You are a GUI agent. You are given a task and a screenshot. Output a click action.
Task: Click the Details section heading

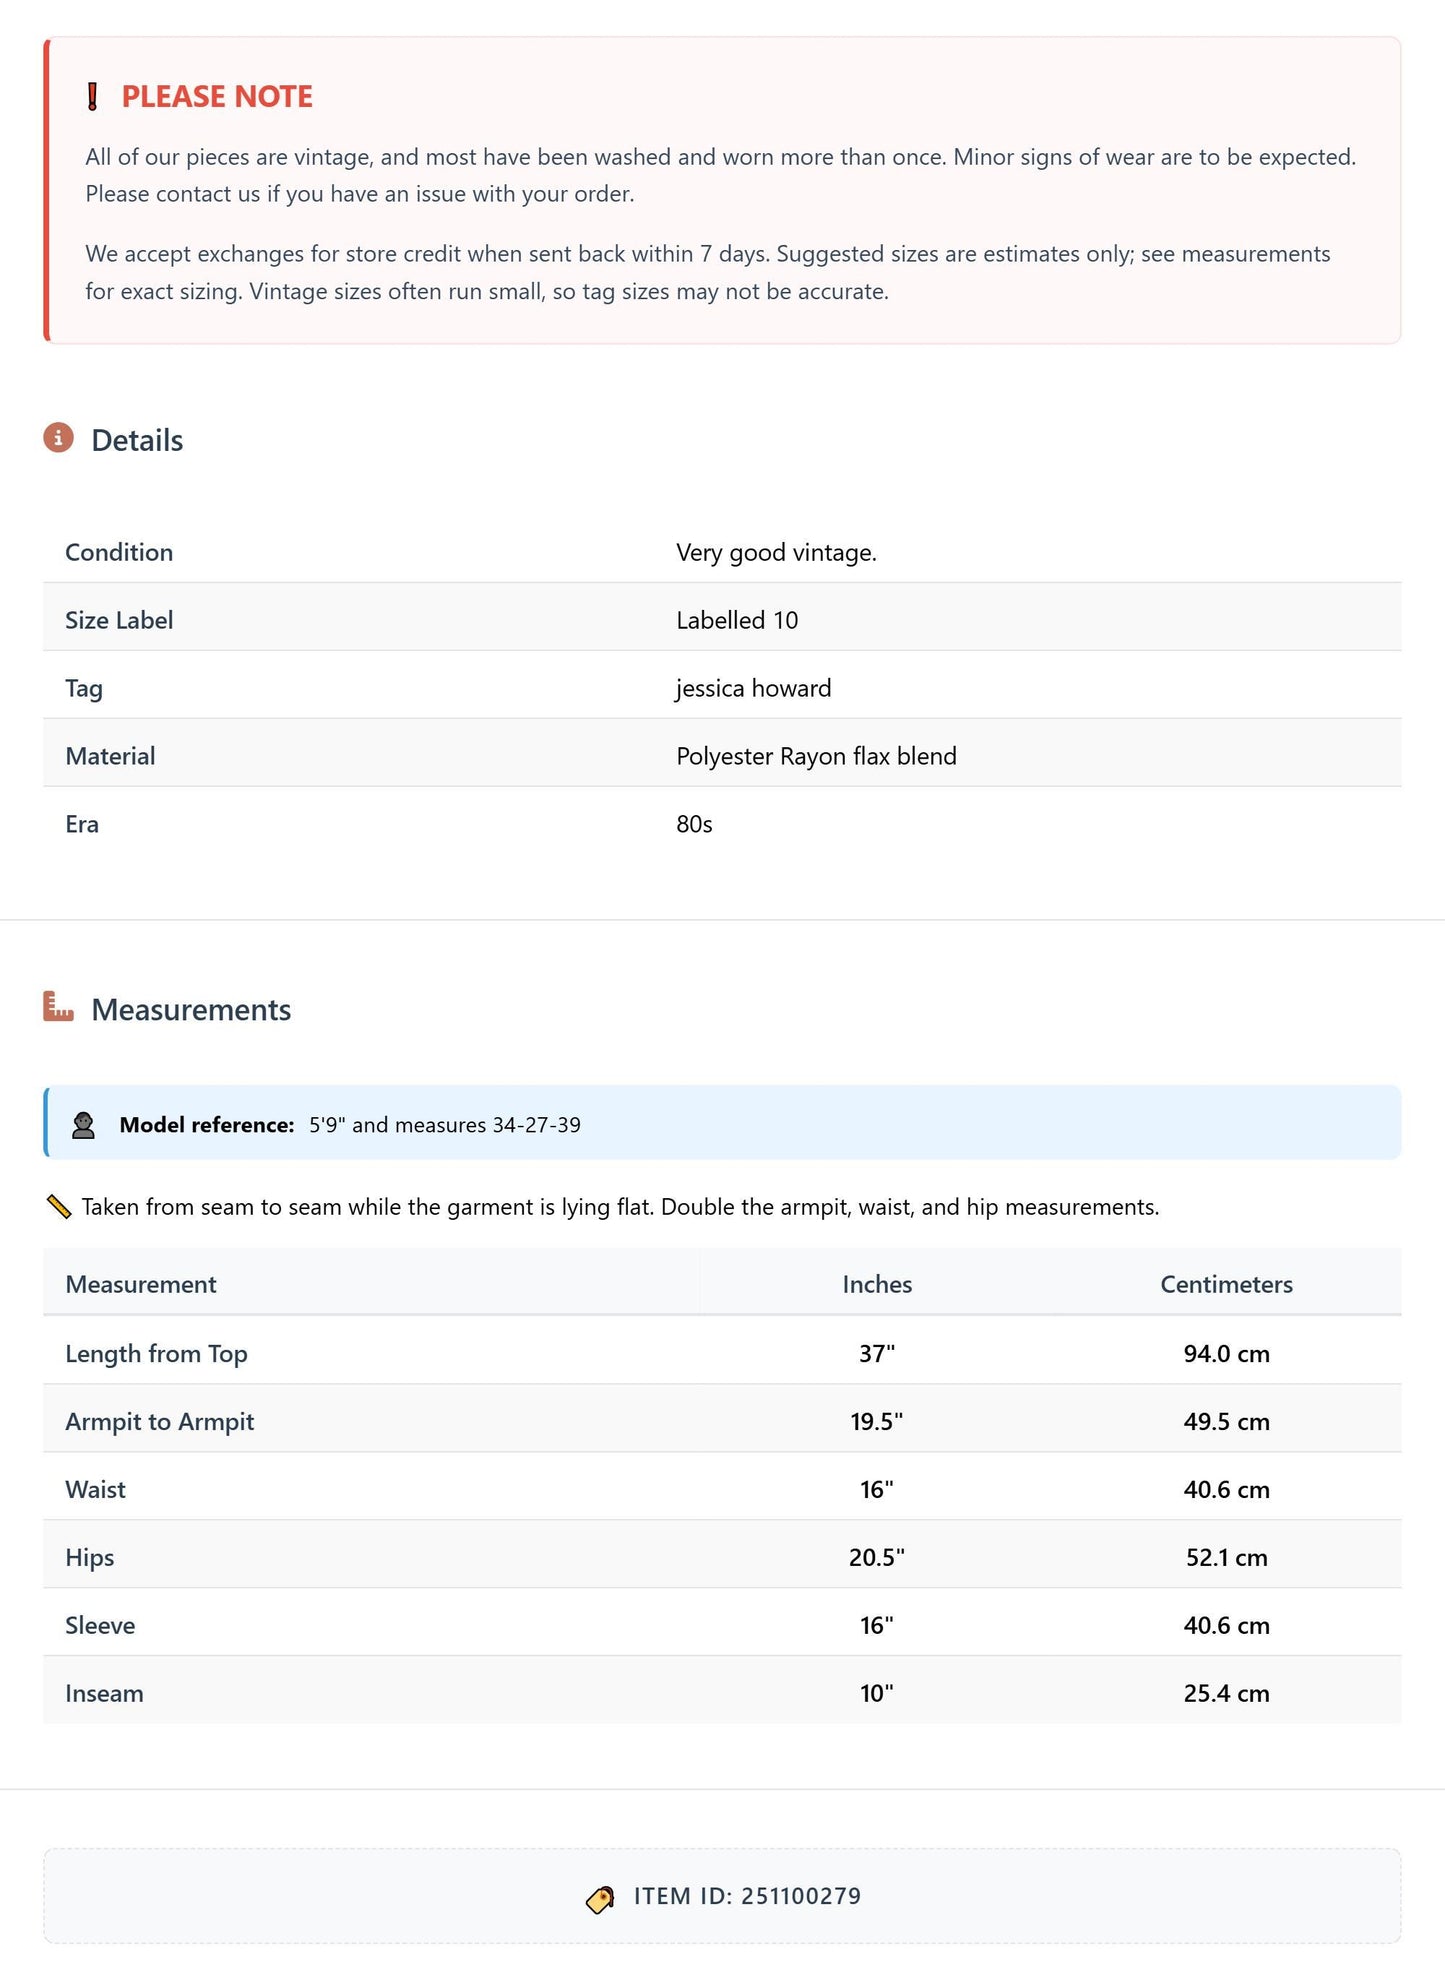tap(137, 440)
